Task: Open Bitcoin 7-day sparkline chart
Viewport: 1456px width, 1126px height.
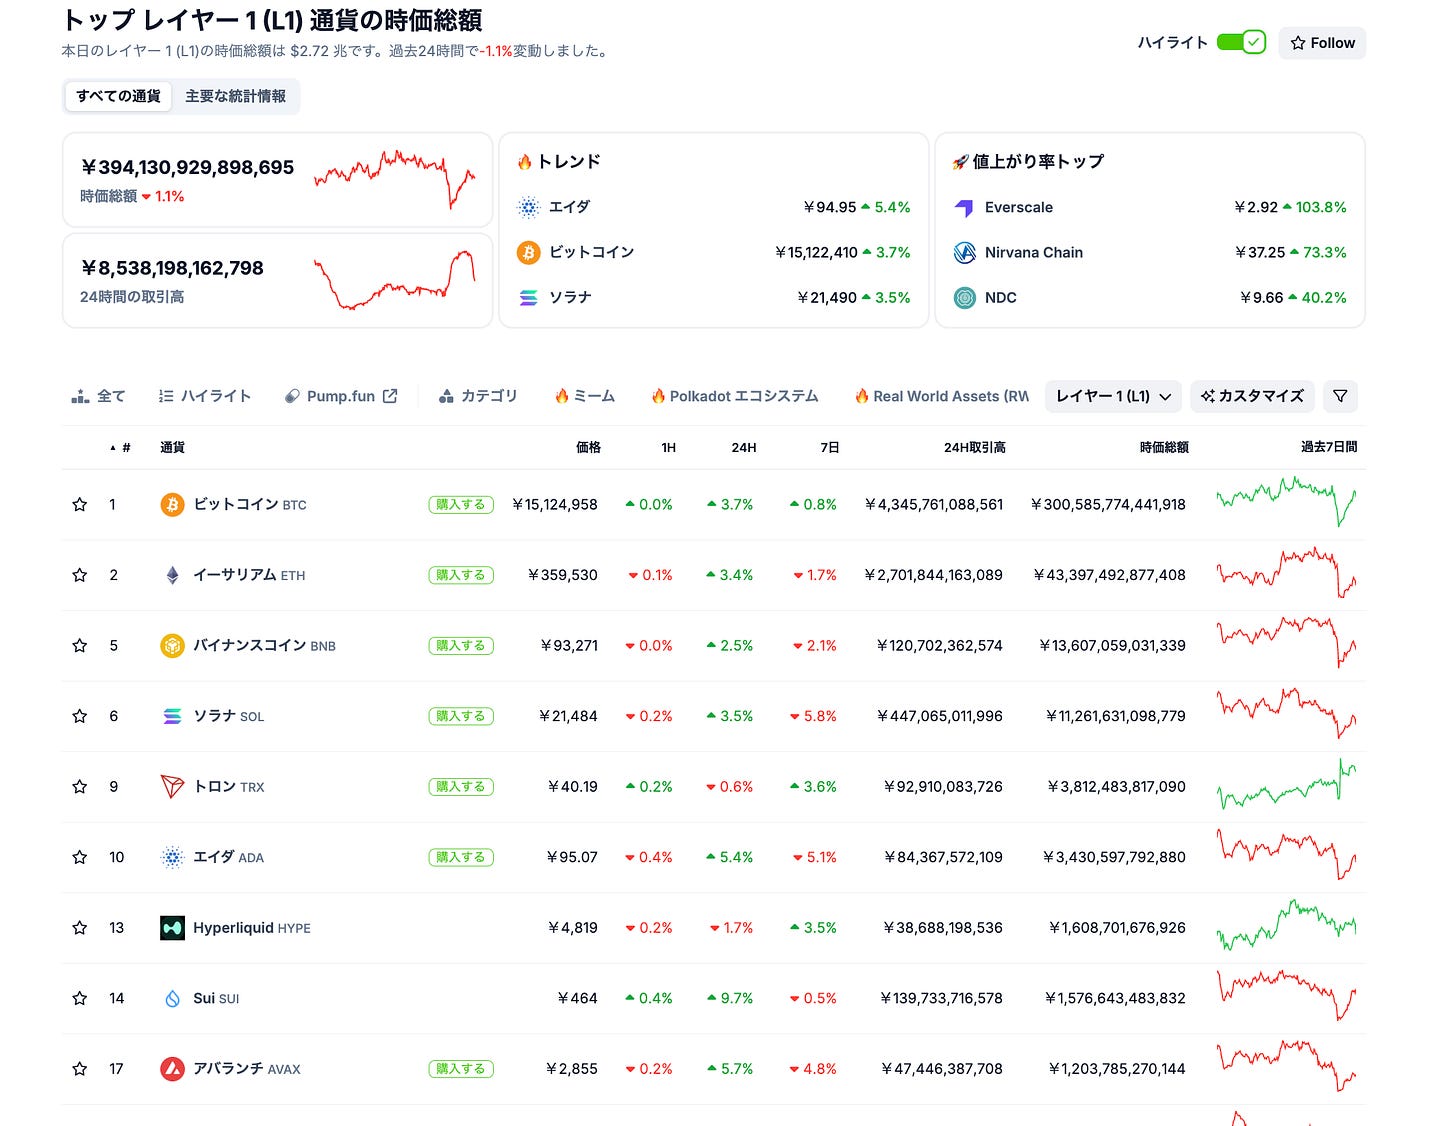Action: pos(1286,502)
